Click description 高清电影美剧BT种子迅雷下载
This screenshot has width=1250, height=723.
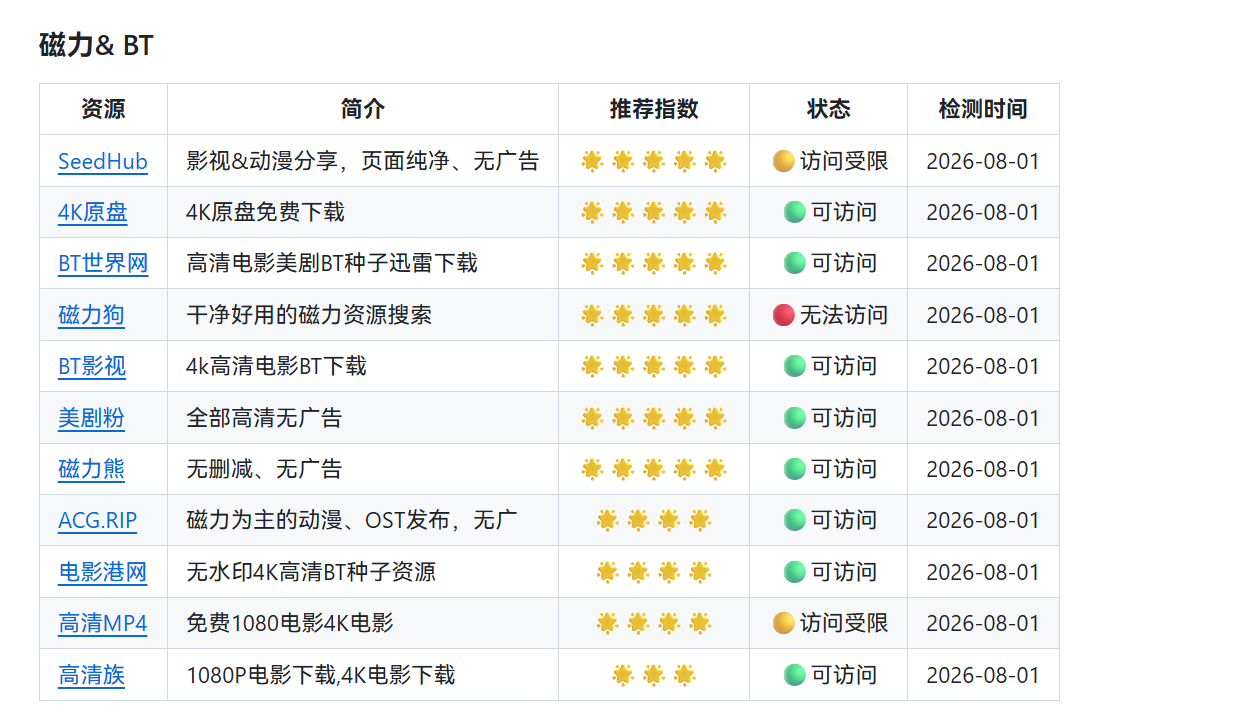click(x=332, y=263)
